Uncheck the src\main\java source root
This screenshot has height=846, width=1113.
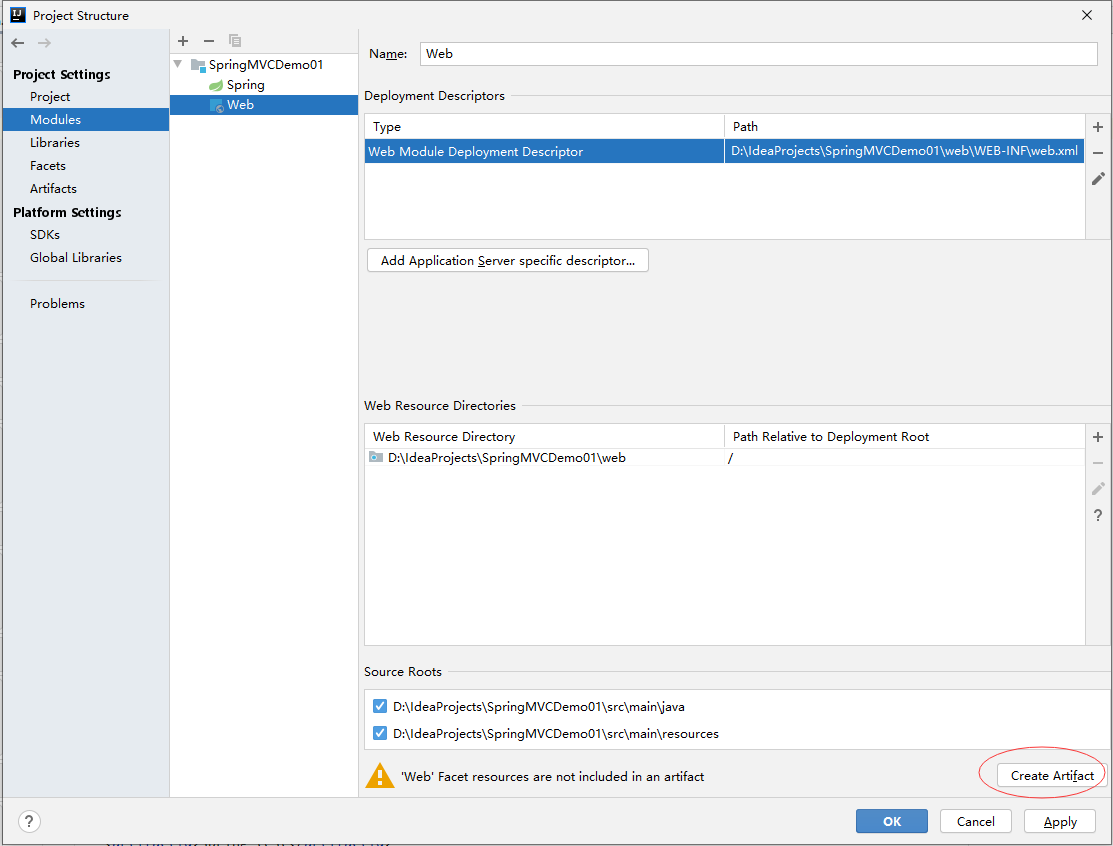[380, 707]
